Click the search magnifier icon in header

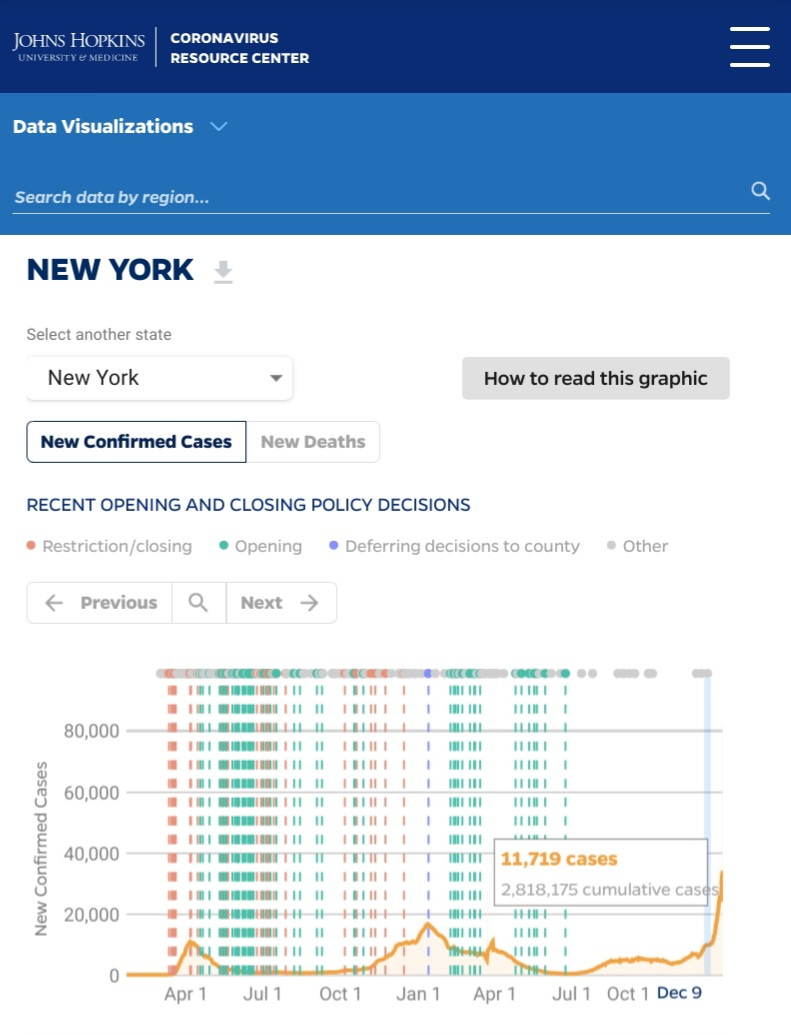[761, 191]
